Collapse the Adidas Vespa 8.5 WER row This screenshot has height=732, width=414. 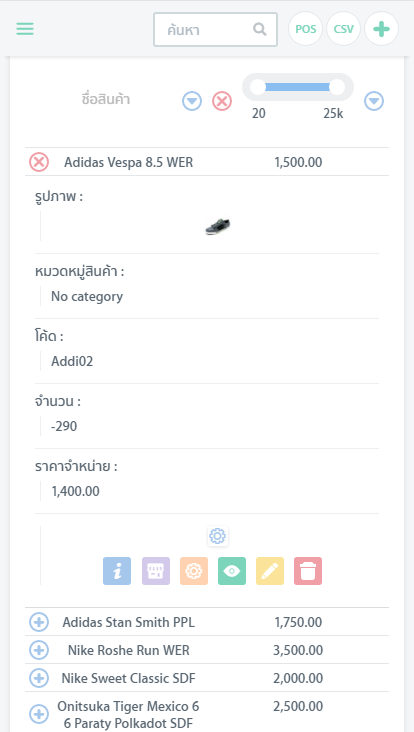pyautogui.click(x=39, y=162)
